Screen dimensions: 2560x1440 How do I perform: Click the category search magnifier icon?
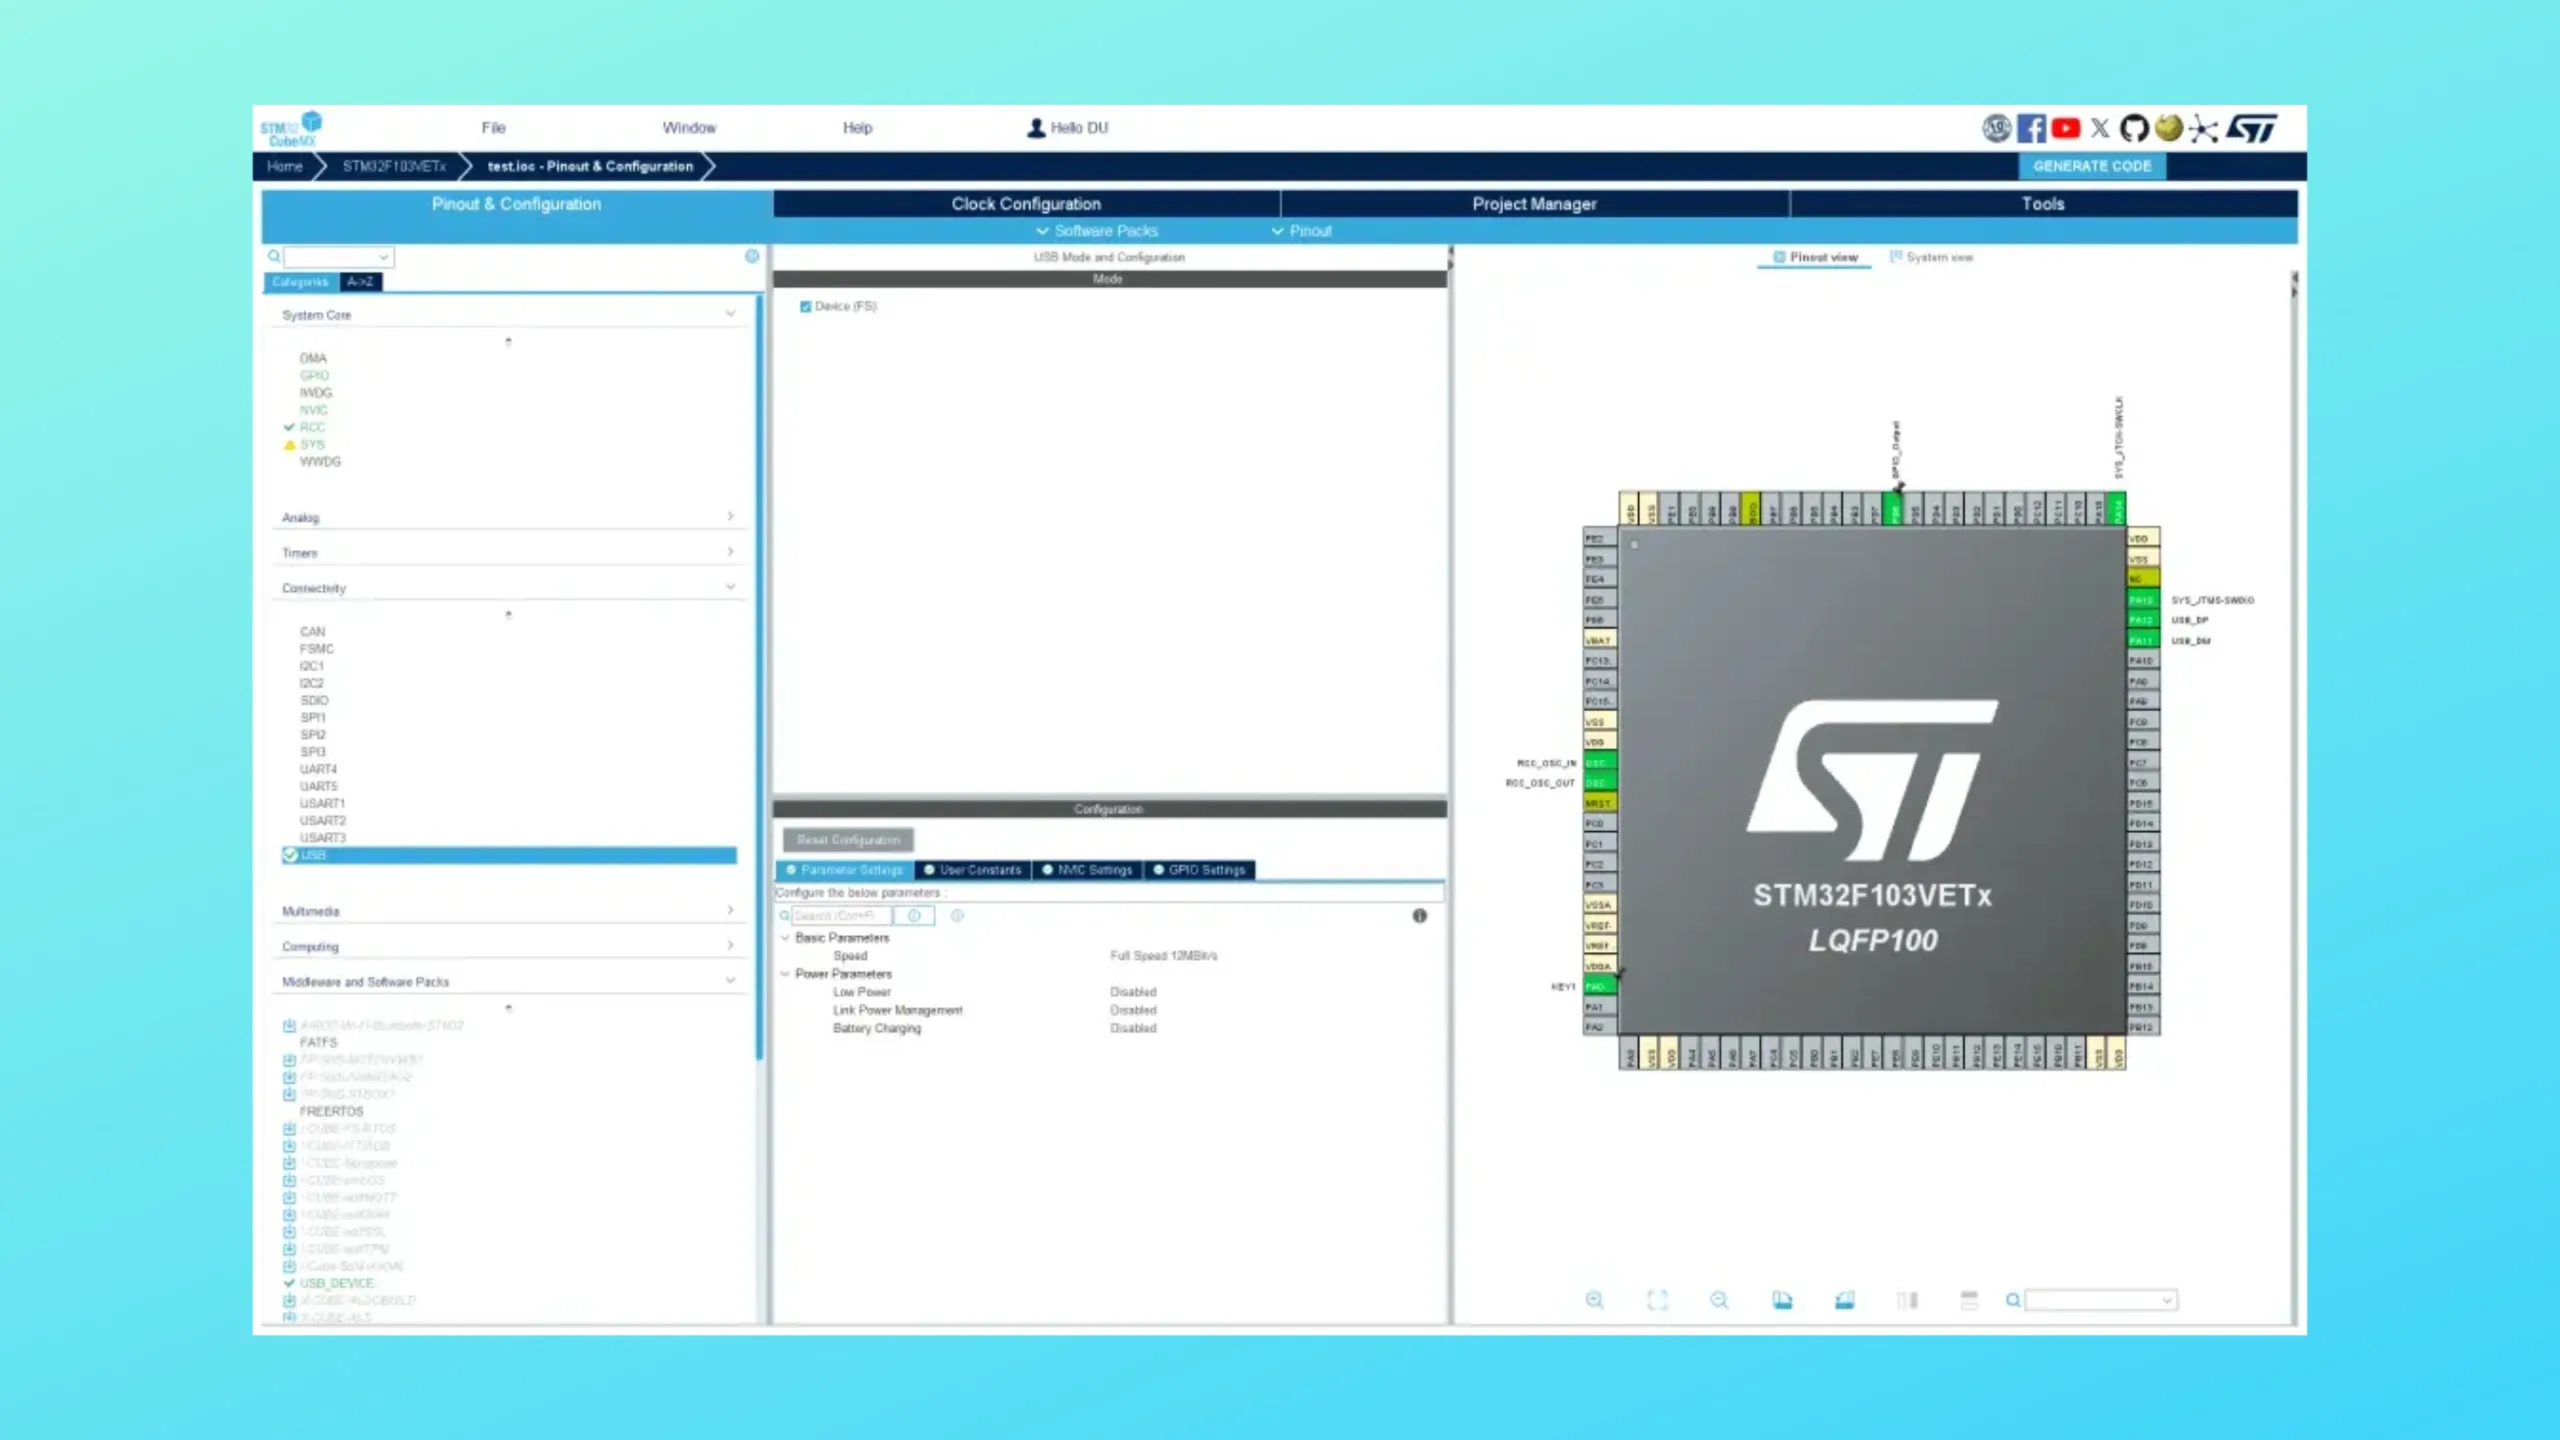click(274, 256)
